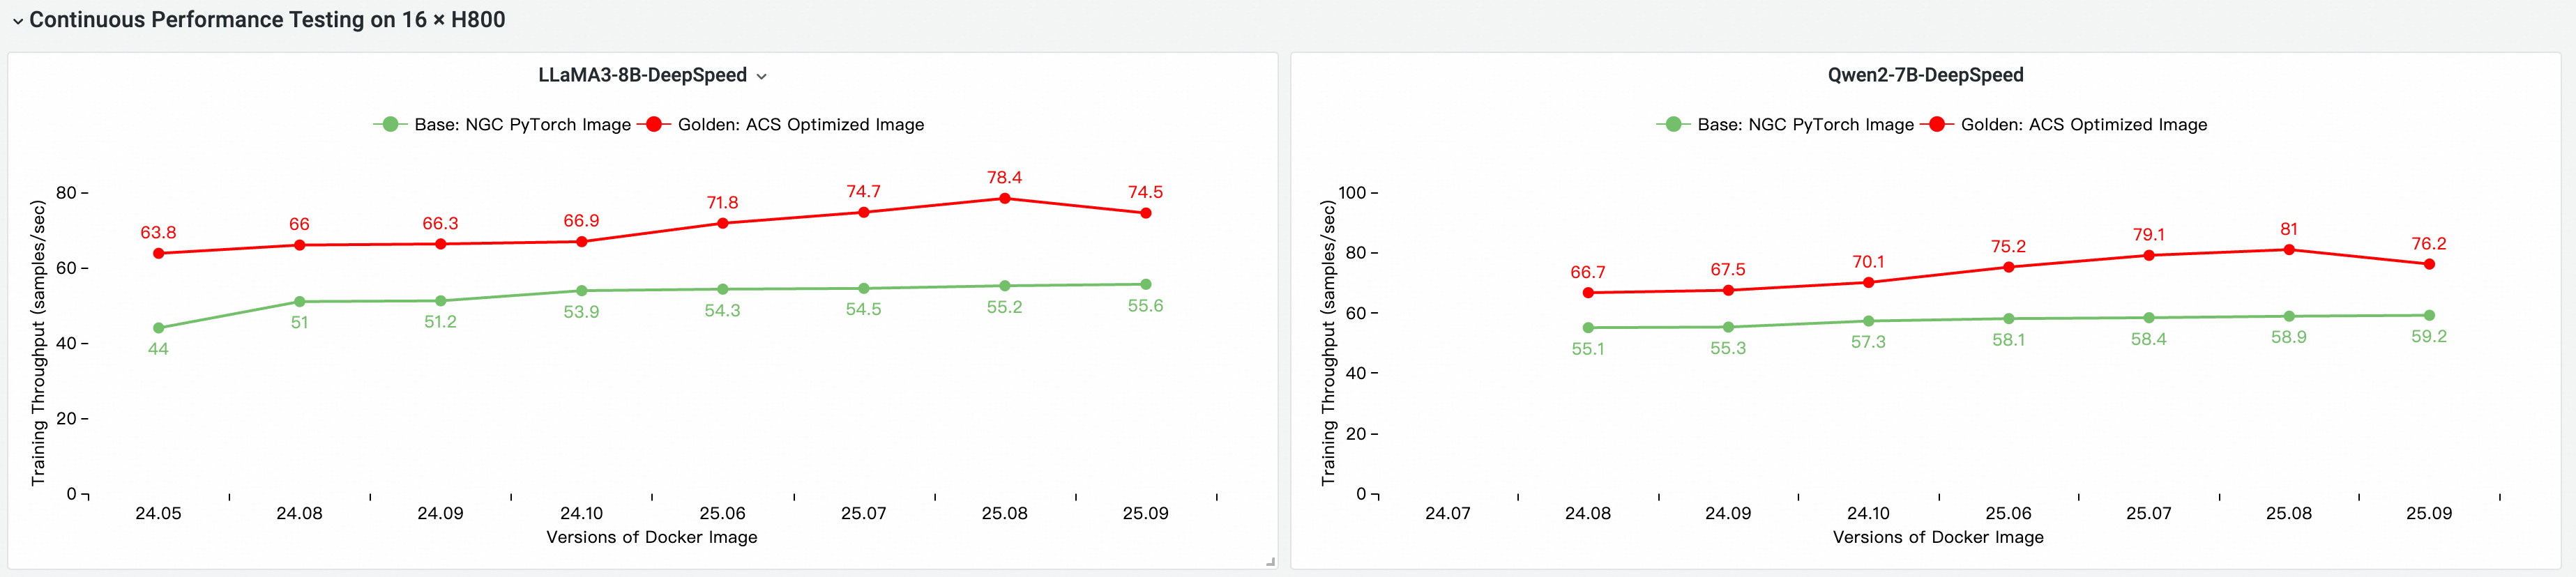This screenshot has width=2576, height=577.
Task: Click the red 81 data point in the Qwen2 chart
Action: tap(2289, 250)
